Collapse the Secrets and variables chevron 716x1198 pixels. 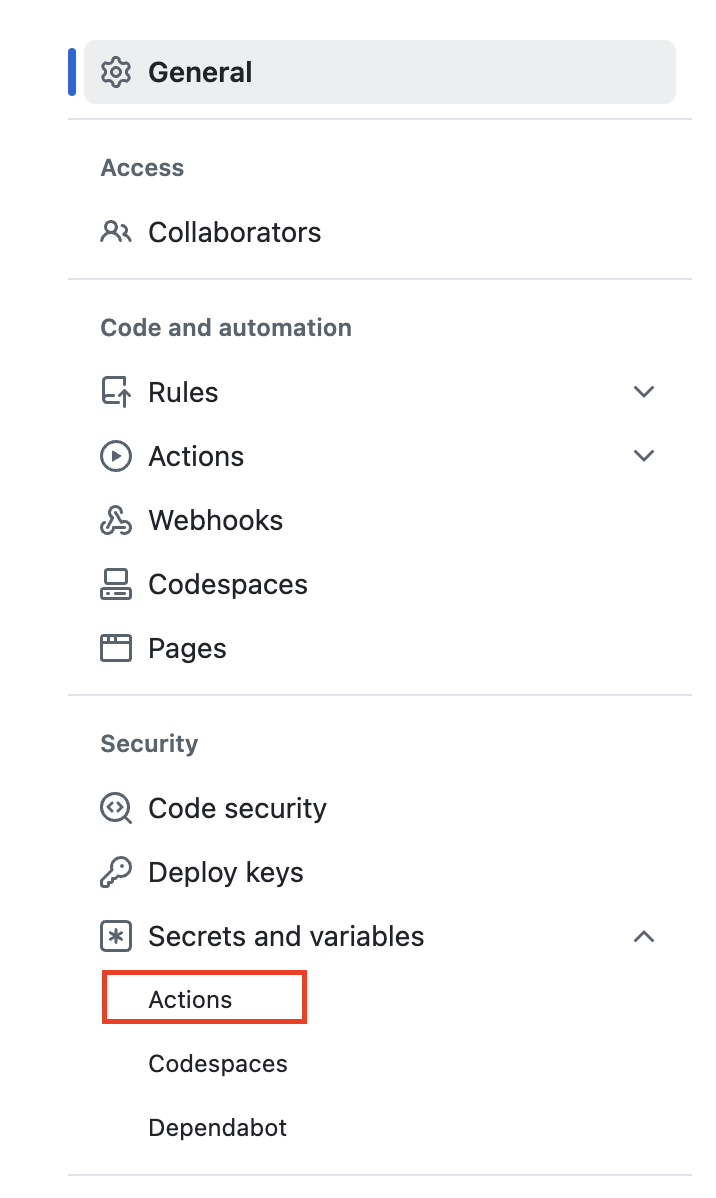(644, 936)
